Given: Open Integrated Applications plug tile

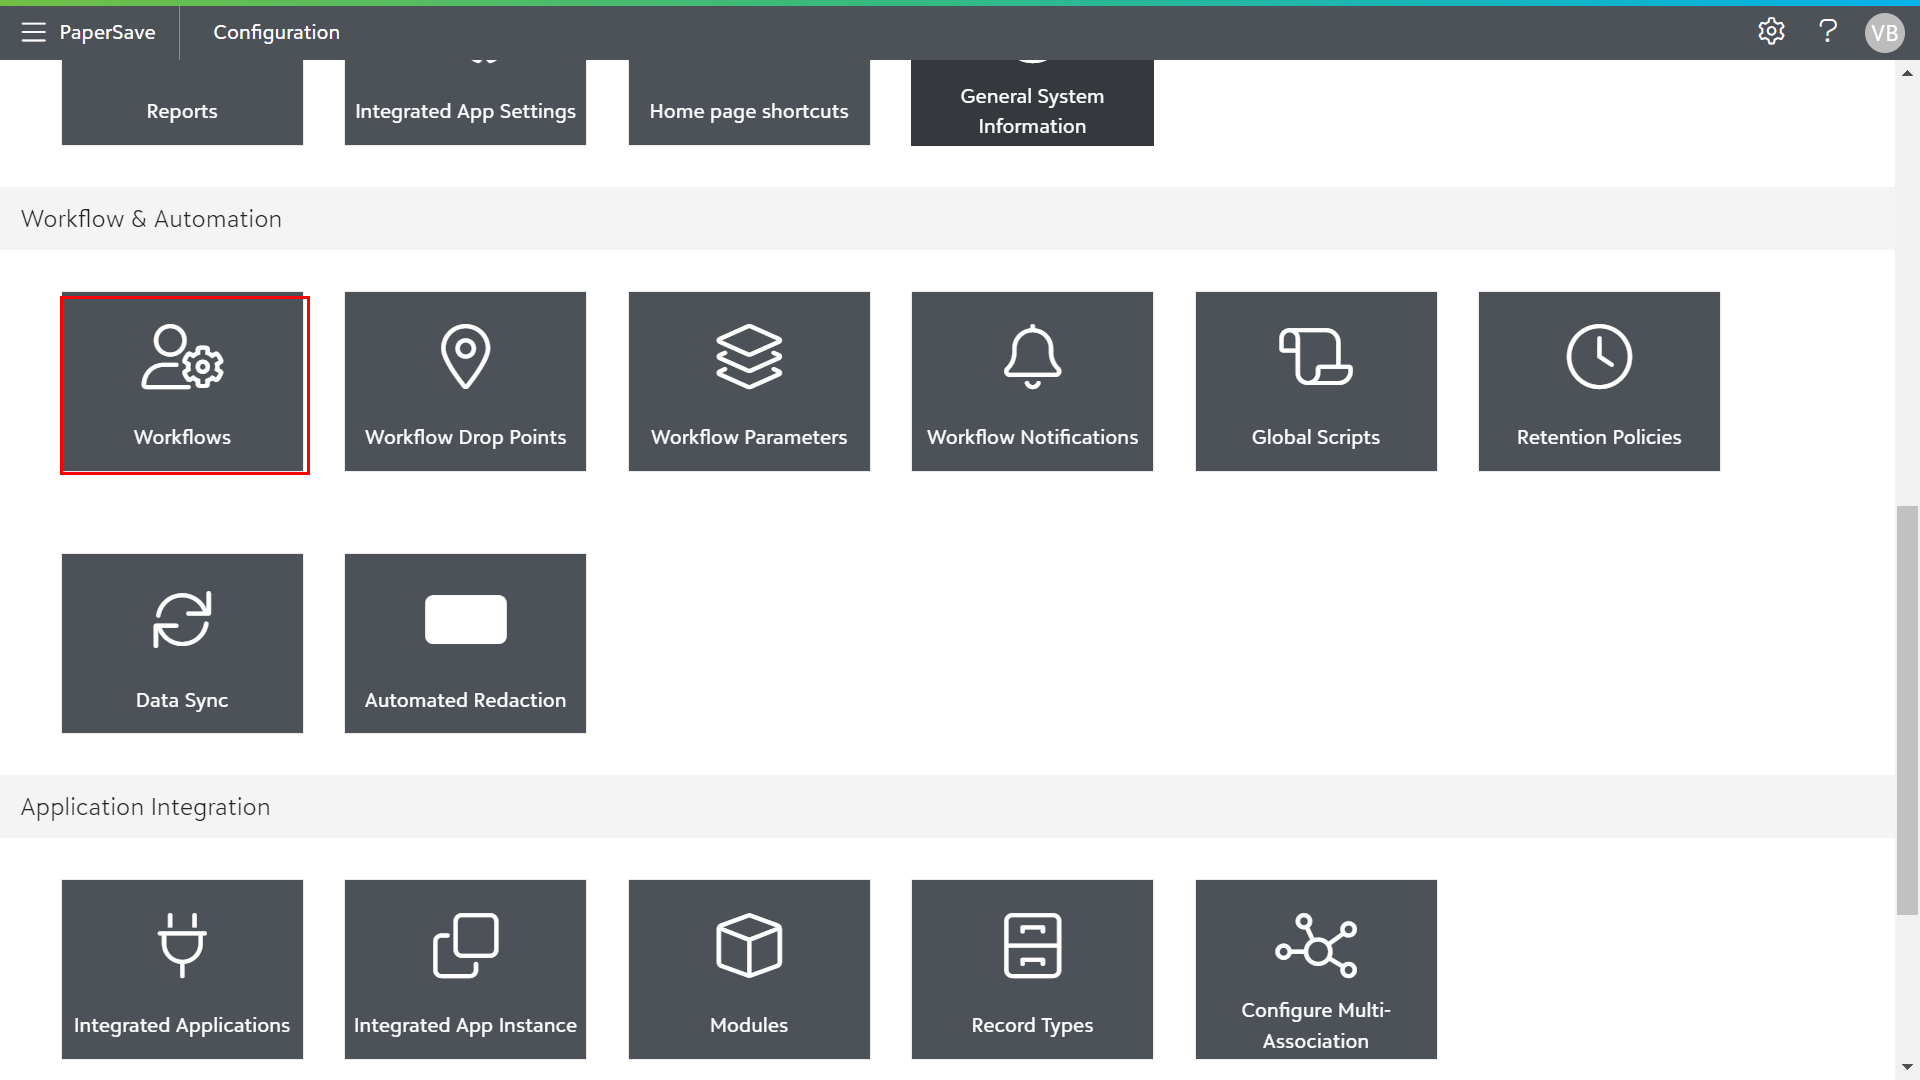Looking at the screenshot, I should point(182,969).
